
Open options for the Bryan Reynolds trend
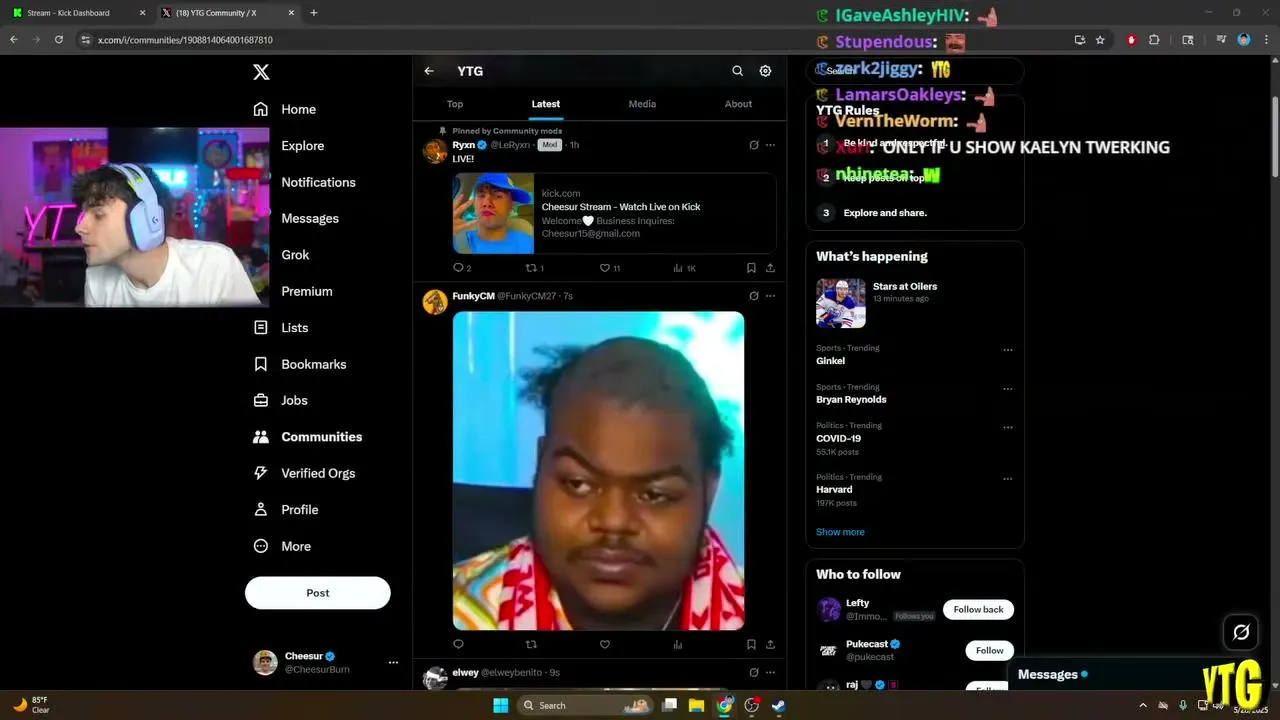click(x=1008, y=389)
